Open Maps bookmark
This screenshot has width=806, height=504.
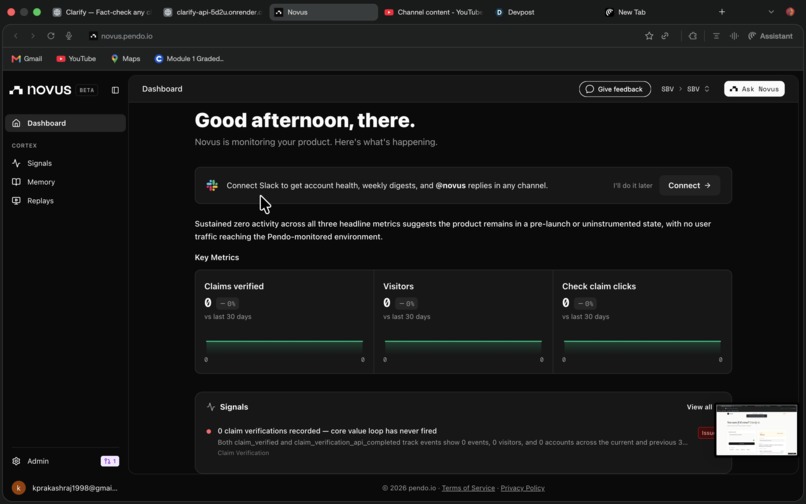click(x=125, y=59)
